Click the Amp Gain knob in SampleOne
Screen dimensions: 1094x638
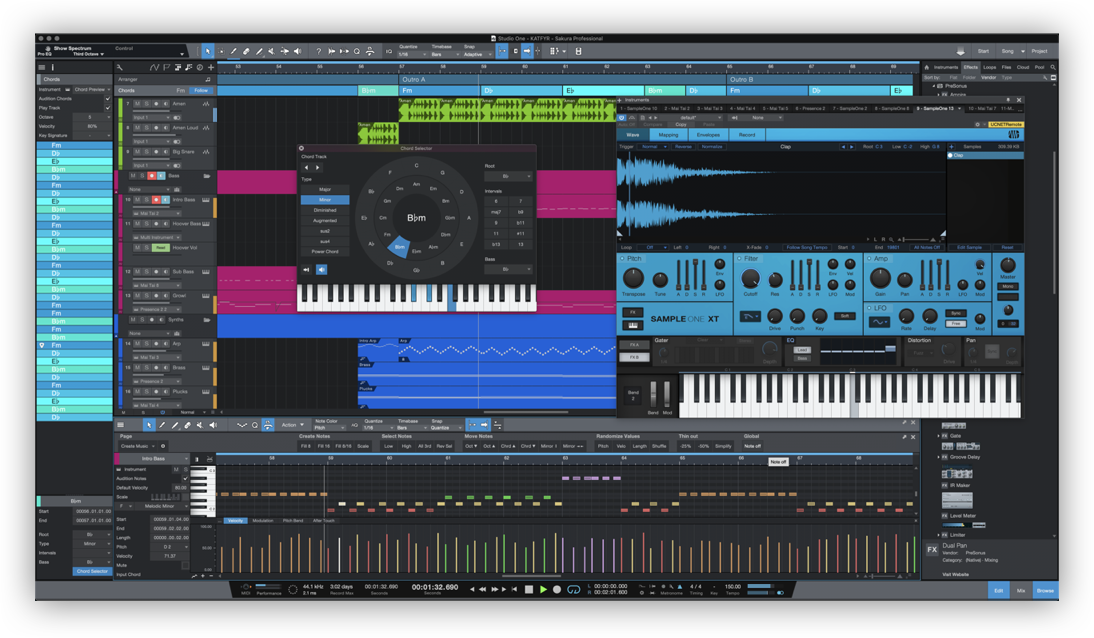[881, 279]
